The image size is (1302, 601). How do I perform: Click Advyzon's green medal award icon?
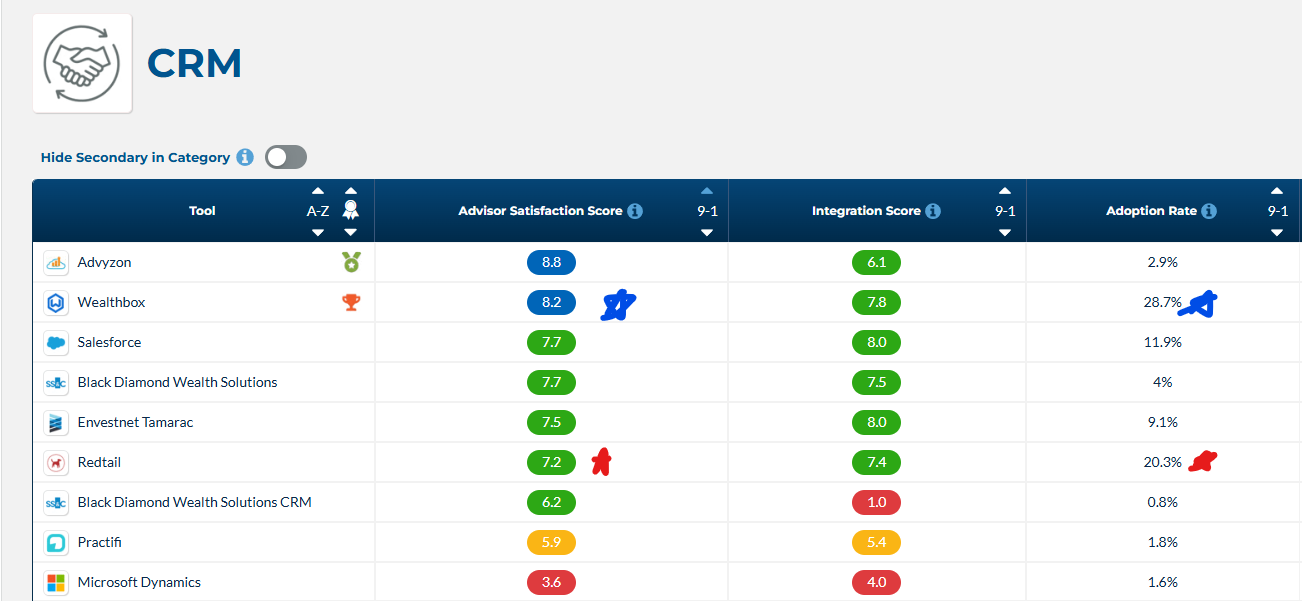351,263
